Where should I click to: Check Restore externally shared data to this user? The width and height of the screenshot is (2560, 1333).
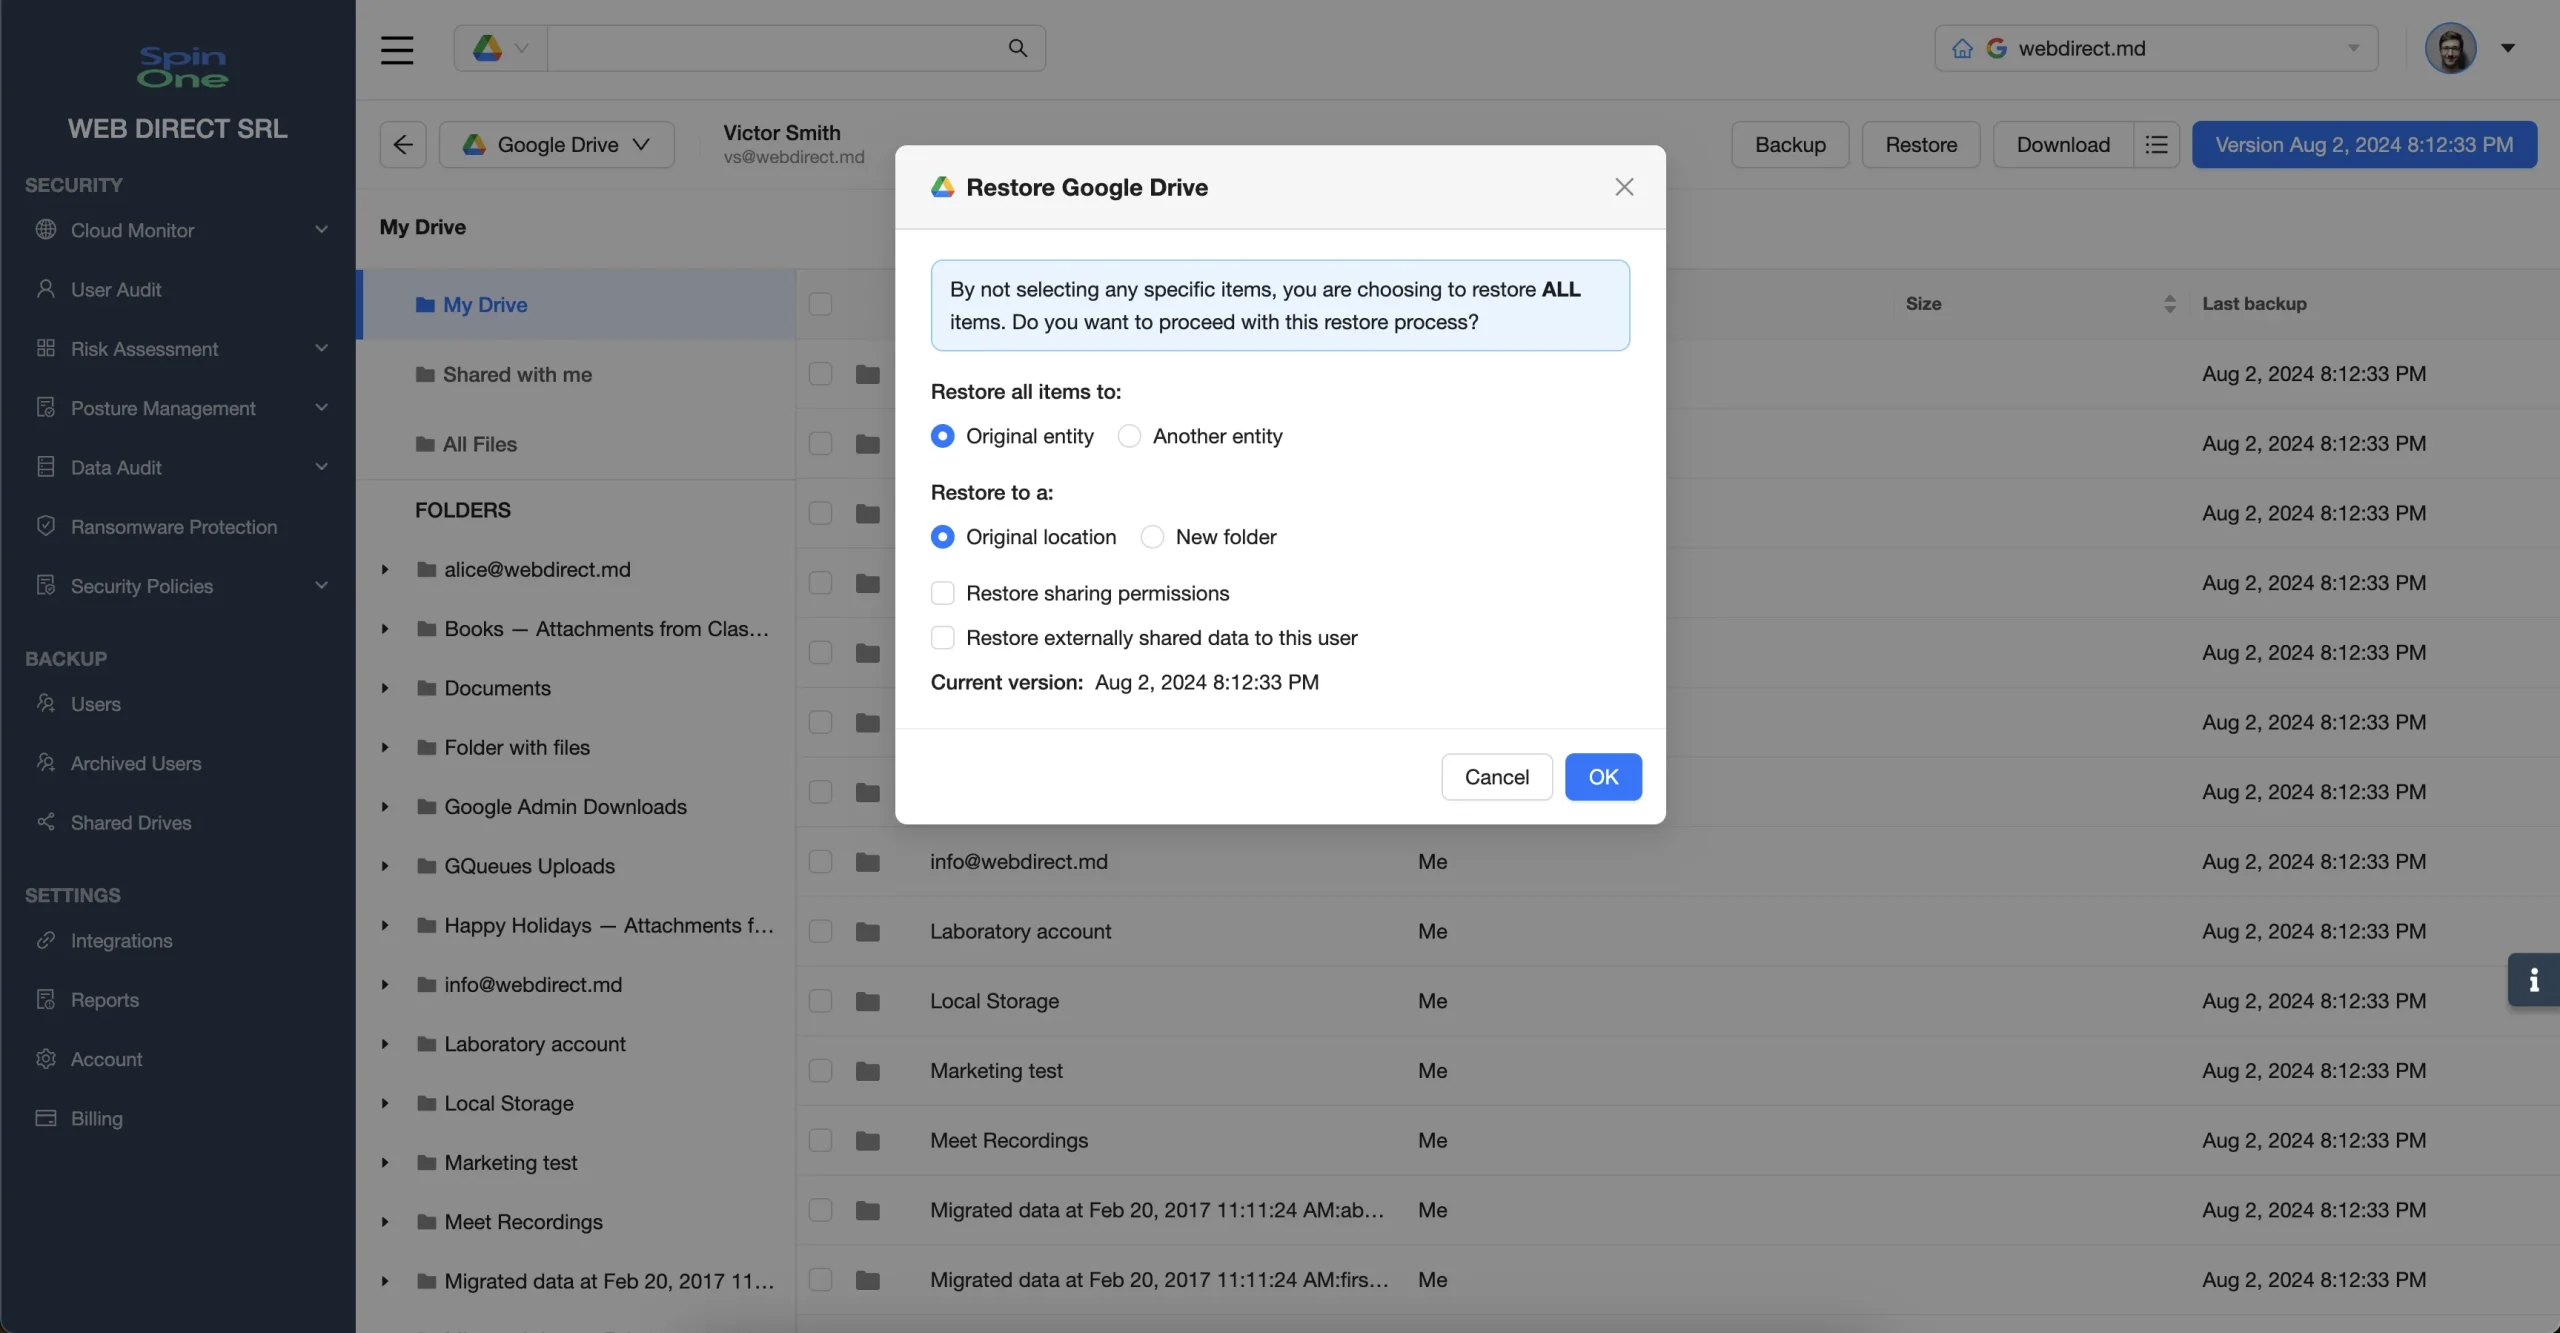942,638
